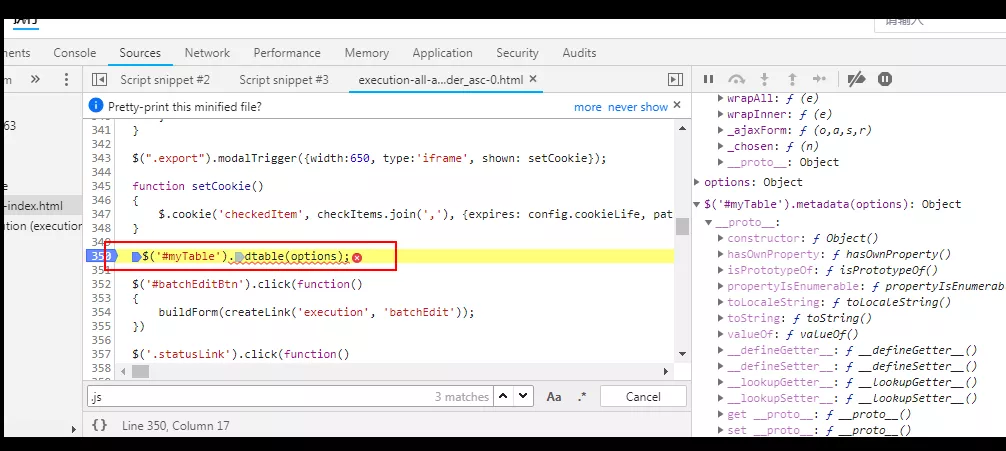Viewport: 1006px width, 451px height.
Task: Switch to the Network tab
Action: tap(207, 53)
